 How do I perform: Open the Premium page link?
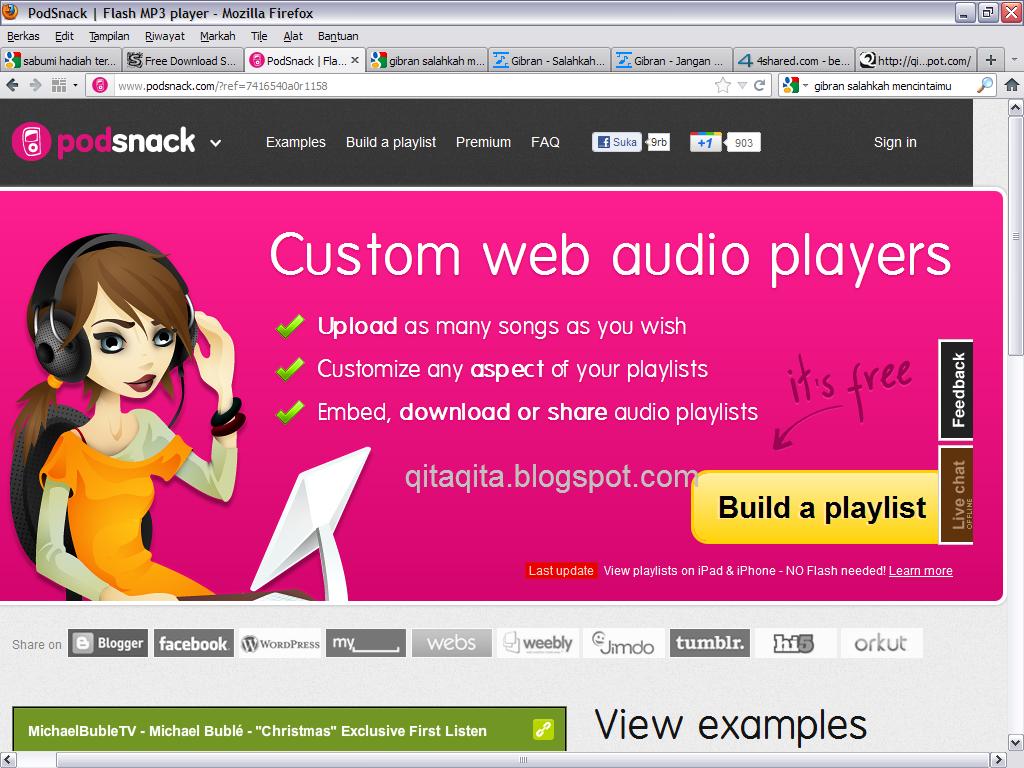point(483,142)
